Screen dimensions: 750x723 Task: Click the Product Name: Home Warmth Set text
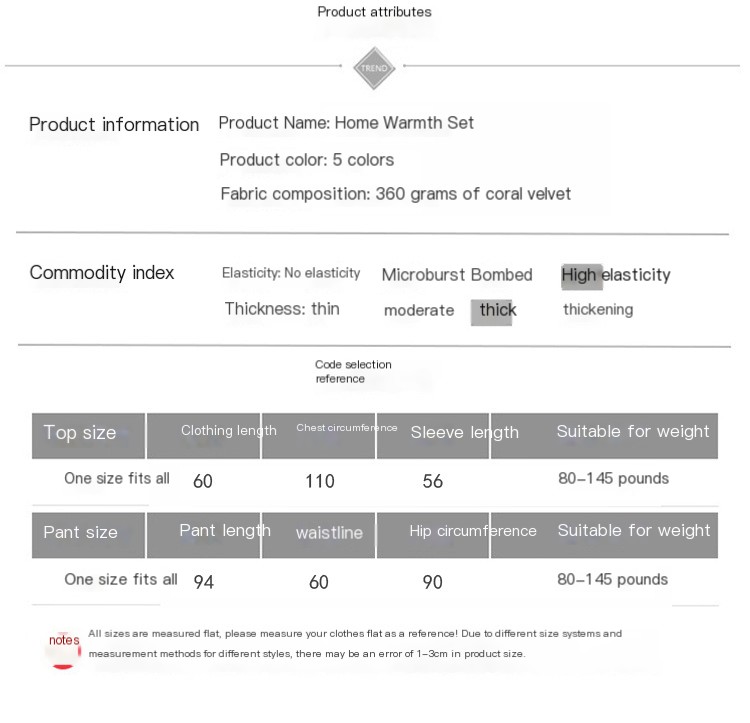(346, 123)
